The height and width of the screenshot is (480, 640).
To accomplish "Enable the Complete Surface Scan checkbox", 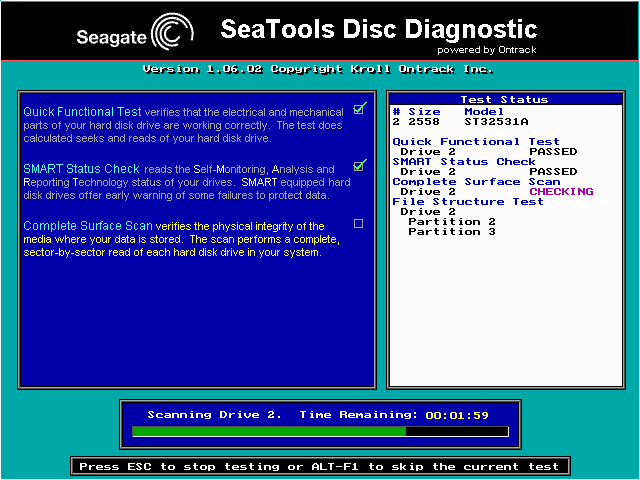I will (x=359, y=223).
